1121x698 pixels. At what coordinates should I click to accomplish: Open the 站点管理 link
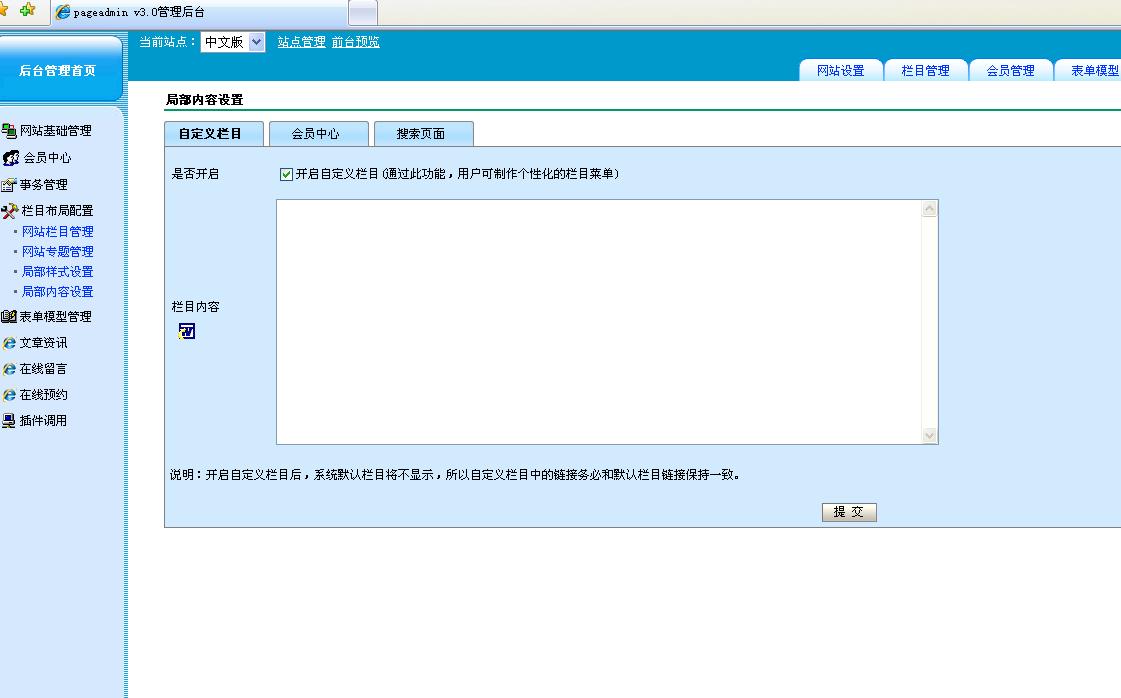tap(301, 42)
